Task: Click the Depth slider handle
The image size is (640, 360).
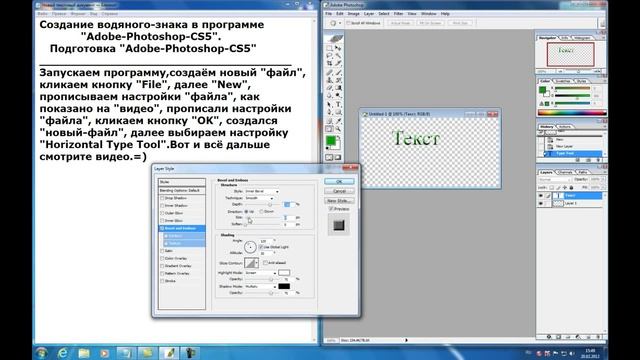Action: point(270,204)
